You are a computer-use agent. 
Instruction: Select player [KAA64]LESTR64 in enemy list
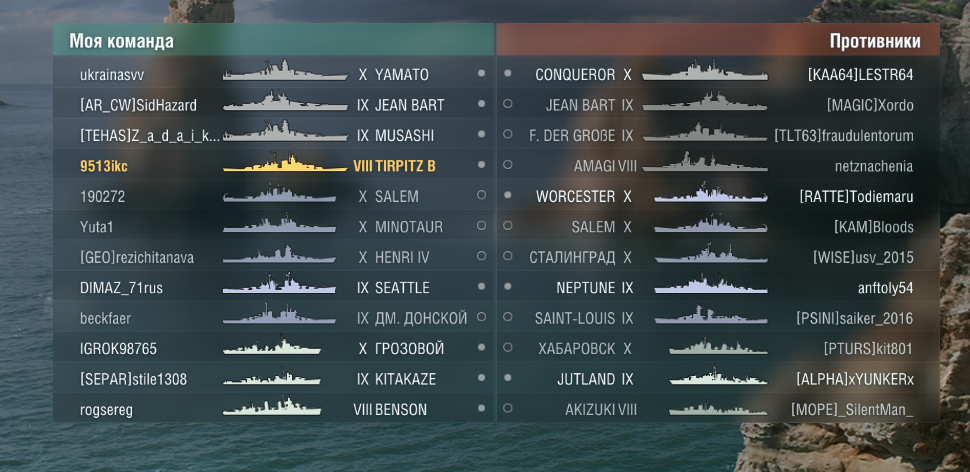click(860, 75)
